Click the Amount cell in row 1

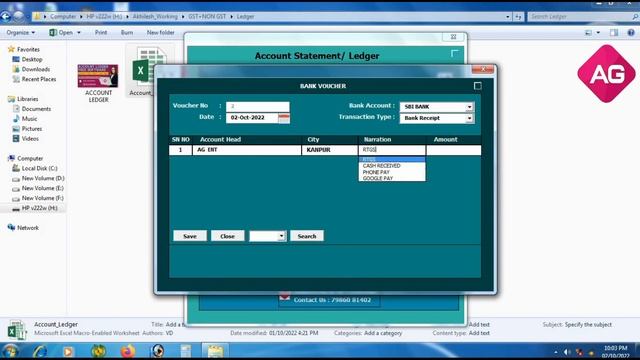(x=453, y=150)
